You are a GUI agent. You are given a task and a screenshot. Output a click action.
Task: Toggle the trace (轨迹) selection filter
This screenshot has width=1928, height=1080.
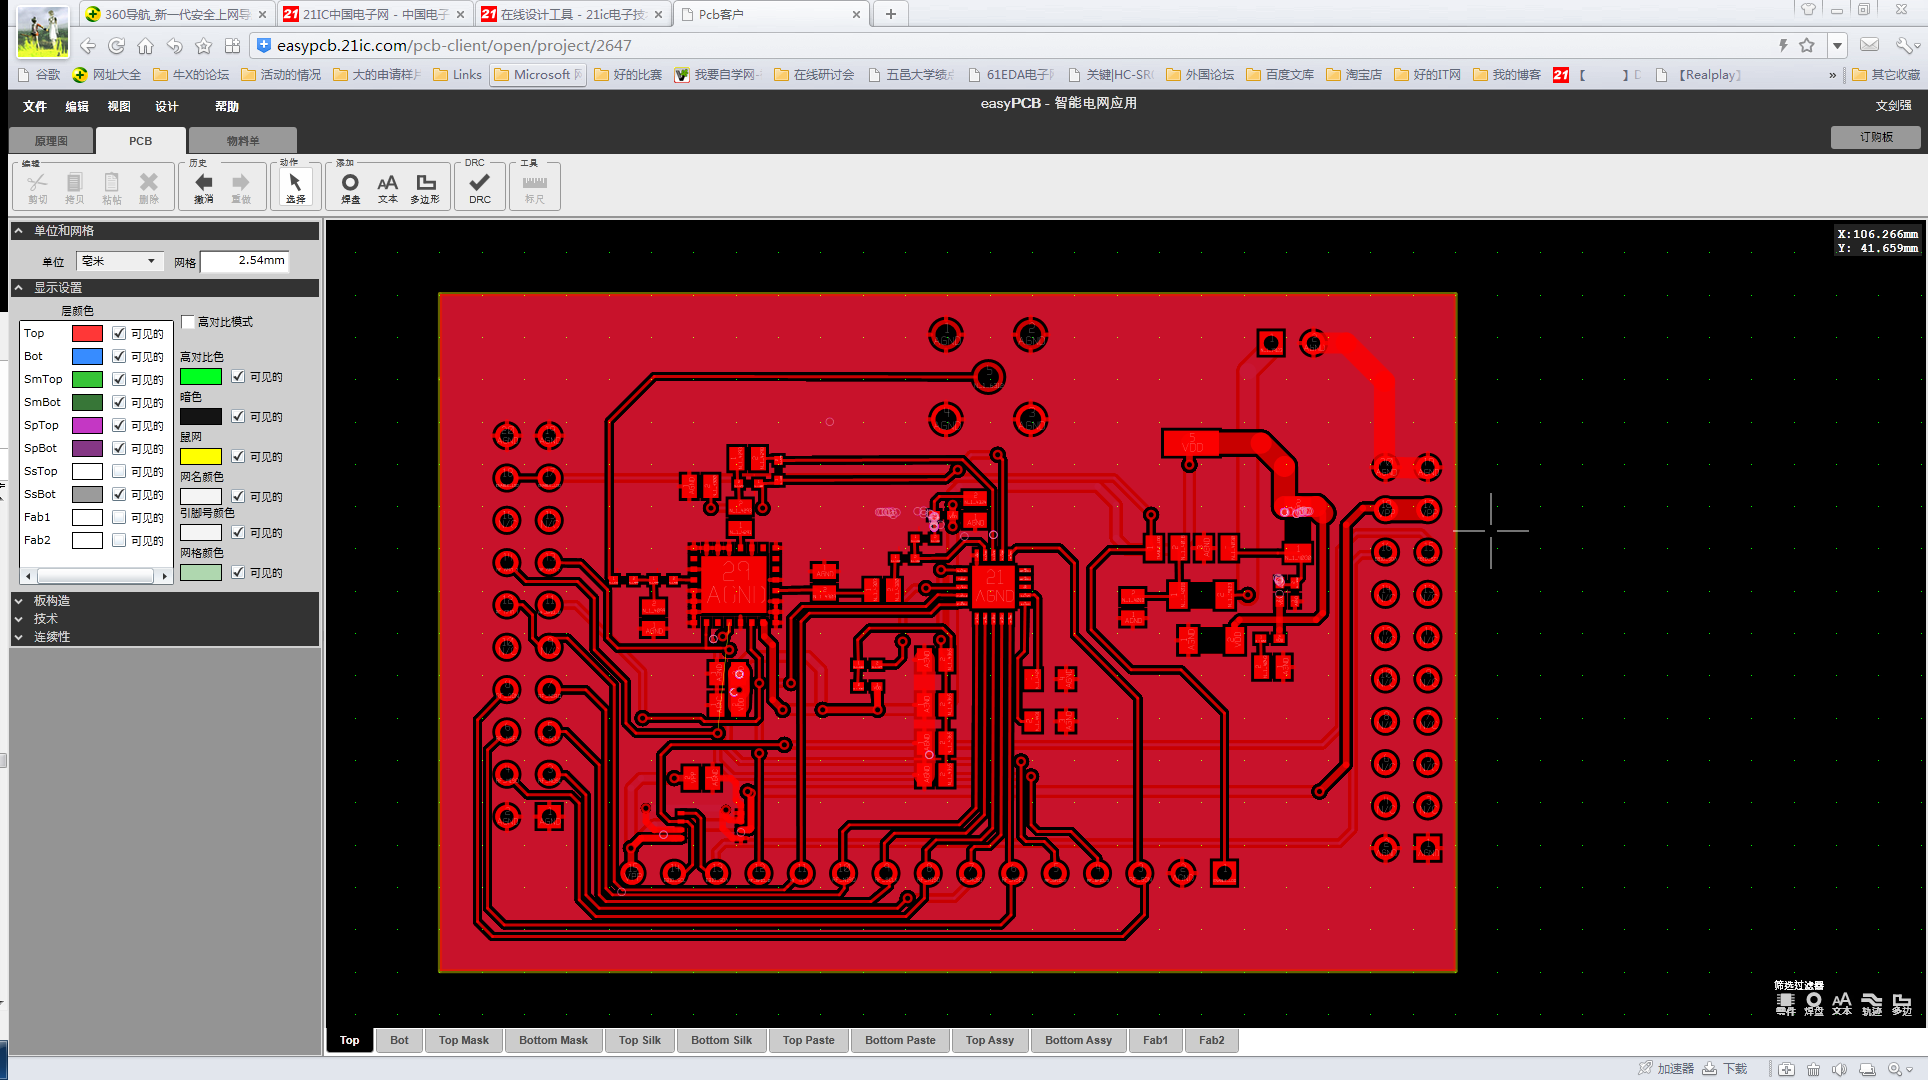(1872, 1004)
